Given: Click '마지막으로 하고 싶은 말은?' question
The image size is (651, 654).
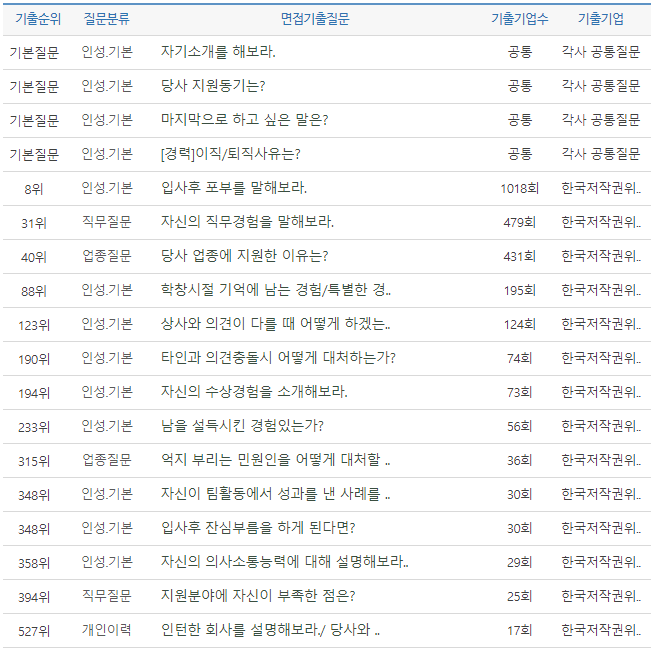Looking at the screenshot, I should 244,120.
